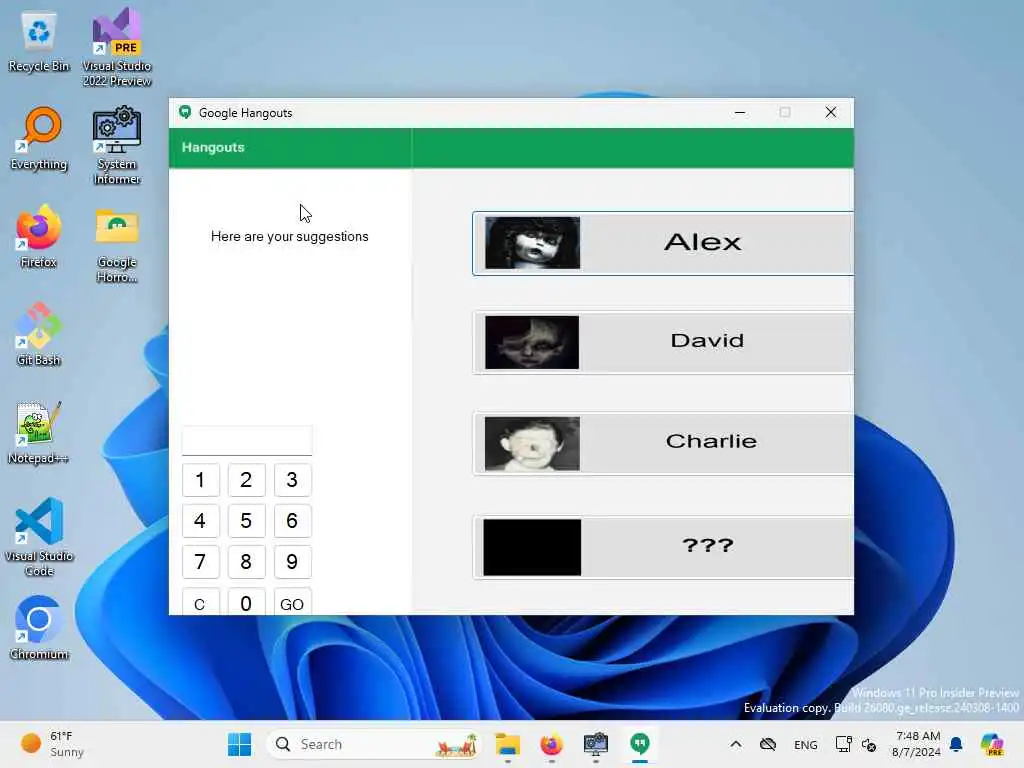Open the clock showing 7:48 AM
The image size is (1024, 768).
(x=917, y=744)
